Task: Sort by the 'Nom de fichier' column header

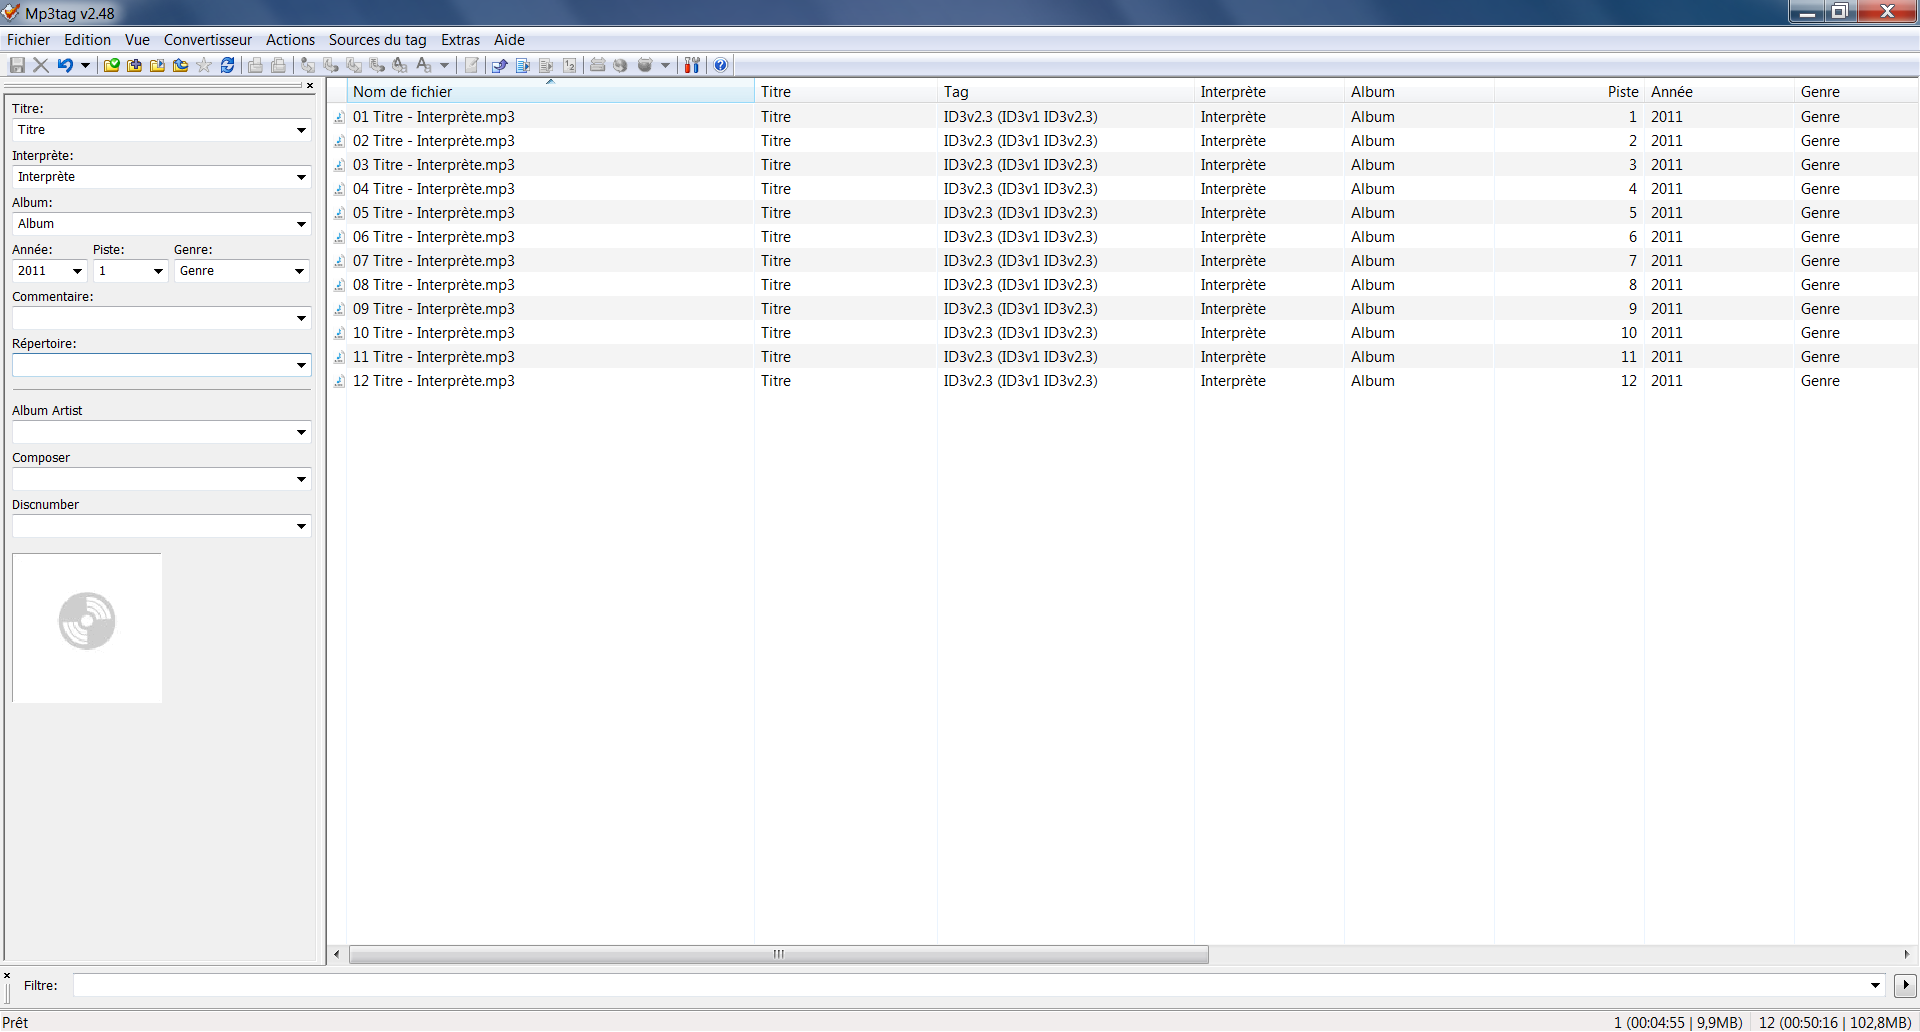Action: [550, 91]
